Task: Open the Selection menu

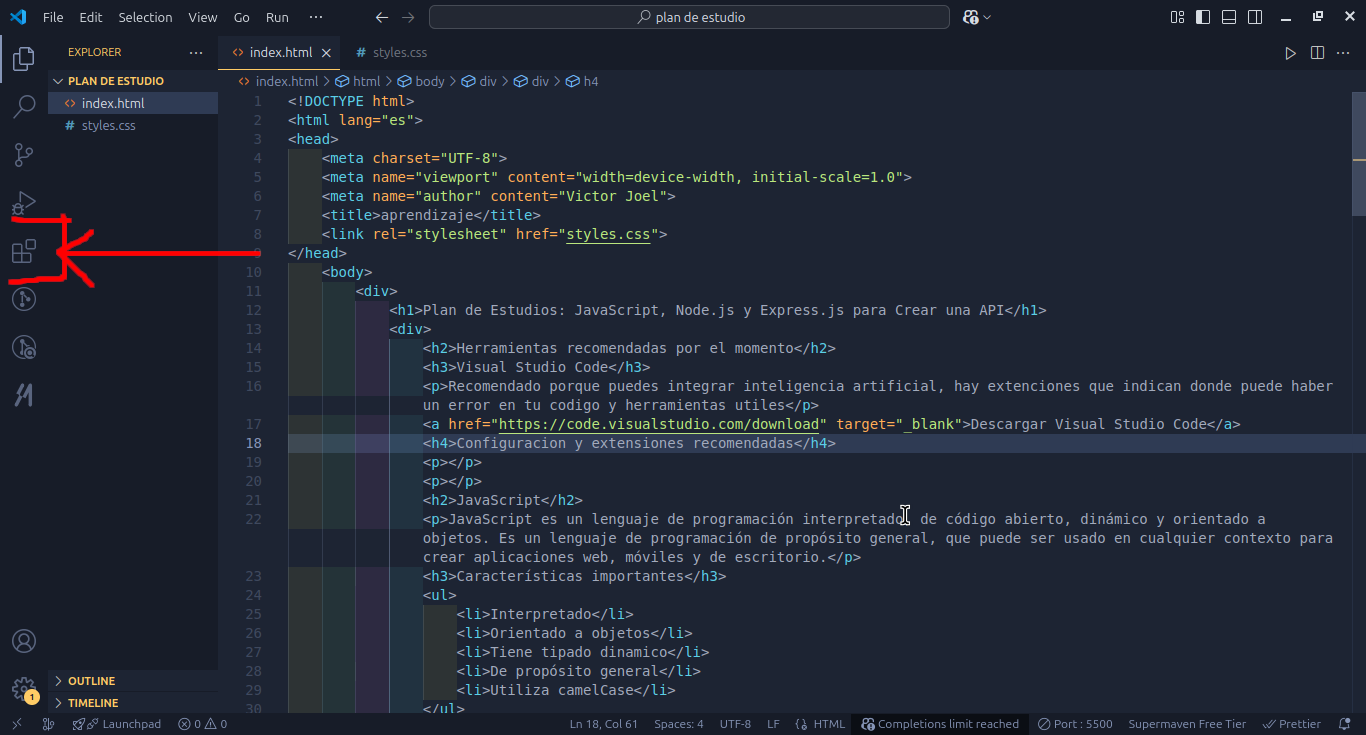Action: pos(145,17)
